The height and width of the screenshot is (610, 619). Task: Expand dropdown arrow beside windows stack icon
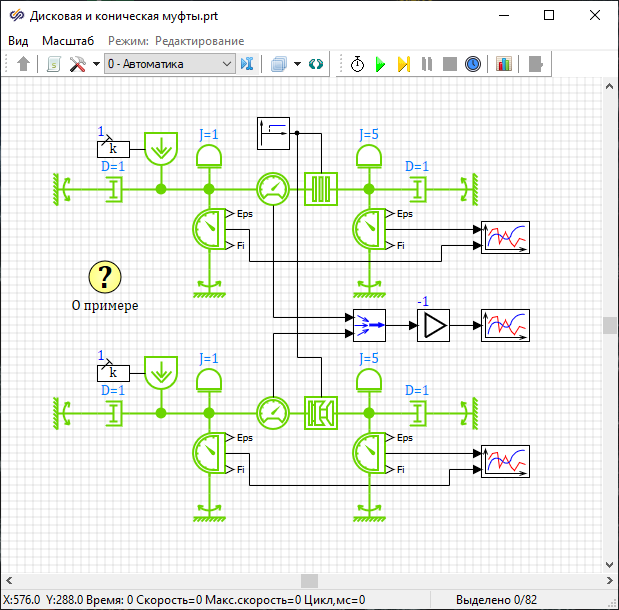tap(297, 64)
